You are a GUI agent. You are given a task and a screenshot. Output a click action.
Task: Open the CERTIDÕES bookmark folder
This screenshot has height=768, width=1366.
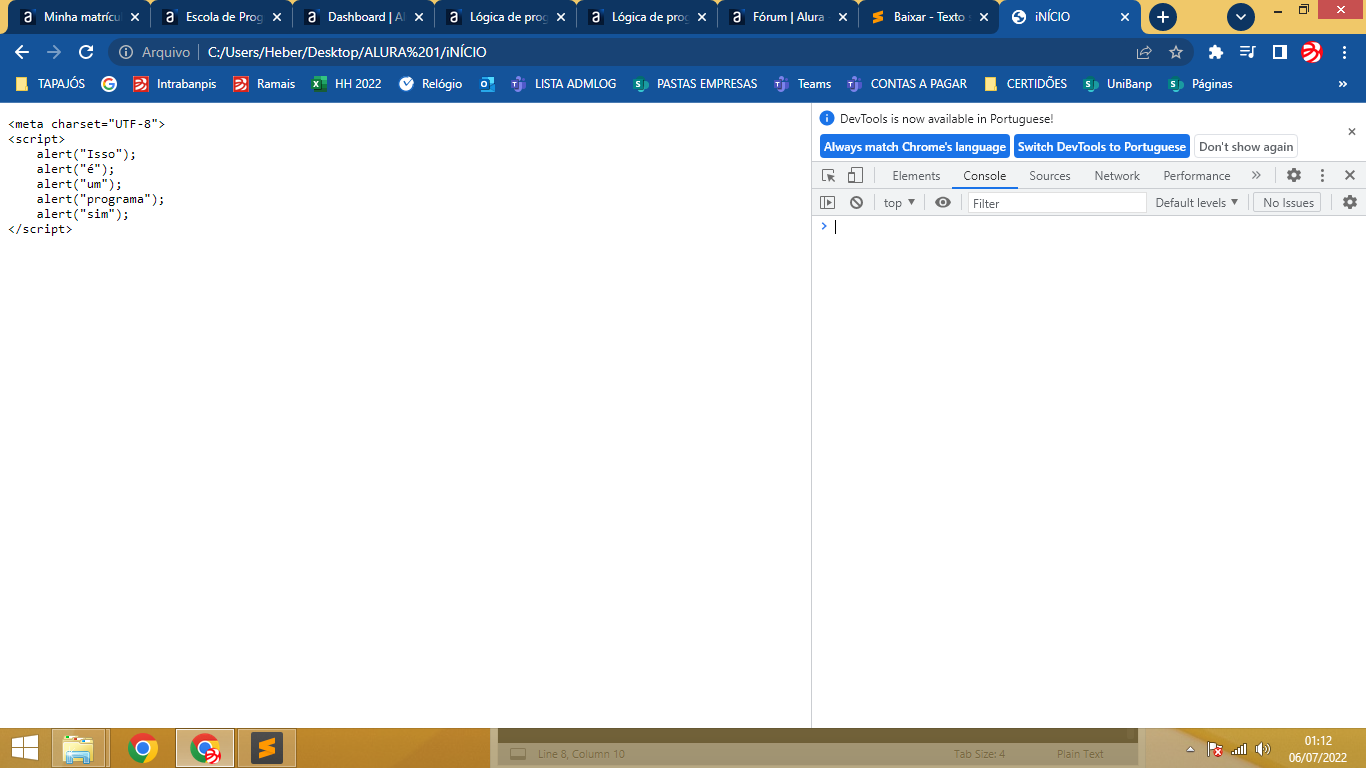(1026, 84)
